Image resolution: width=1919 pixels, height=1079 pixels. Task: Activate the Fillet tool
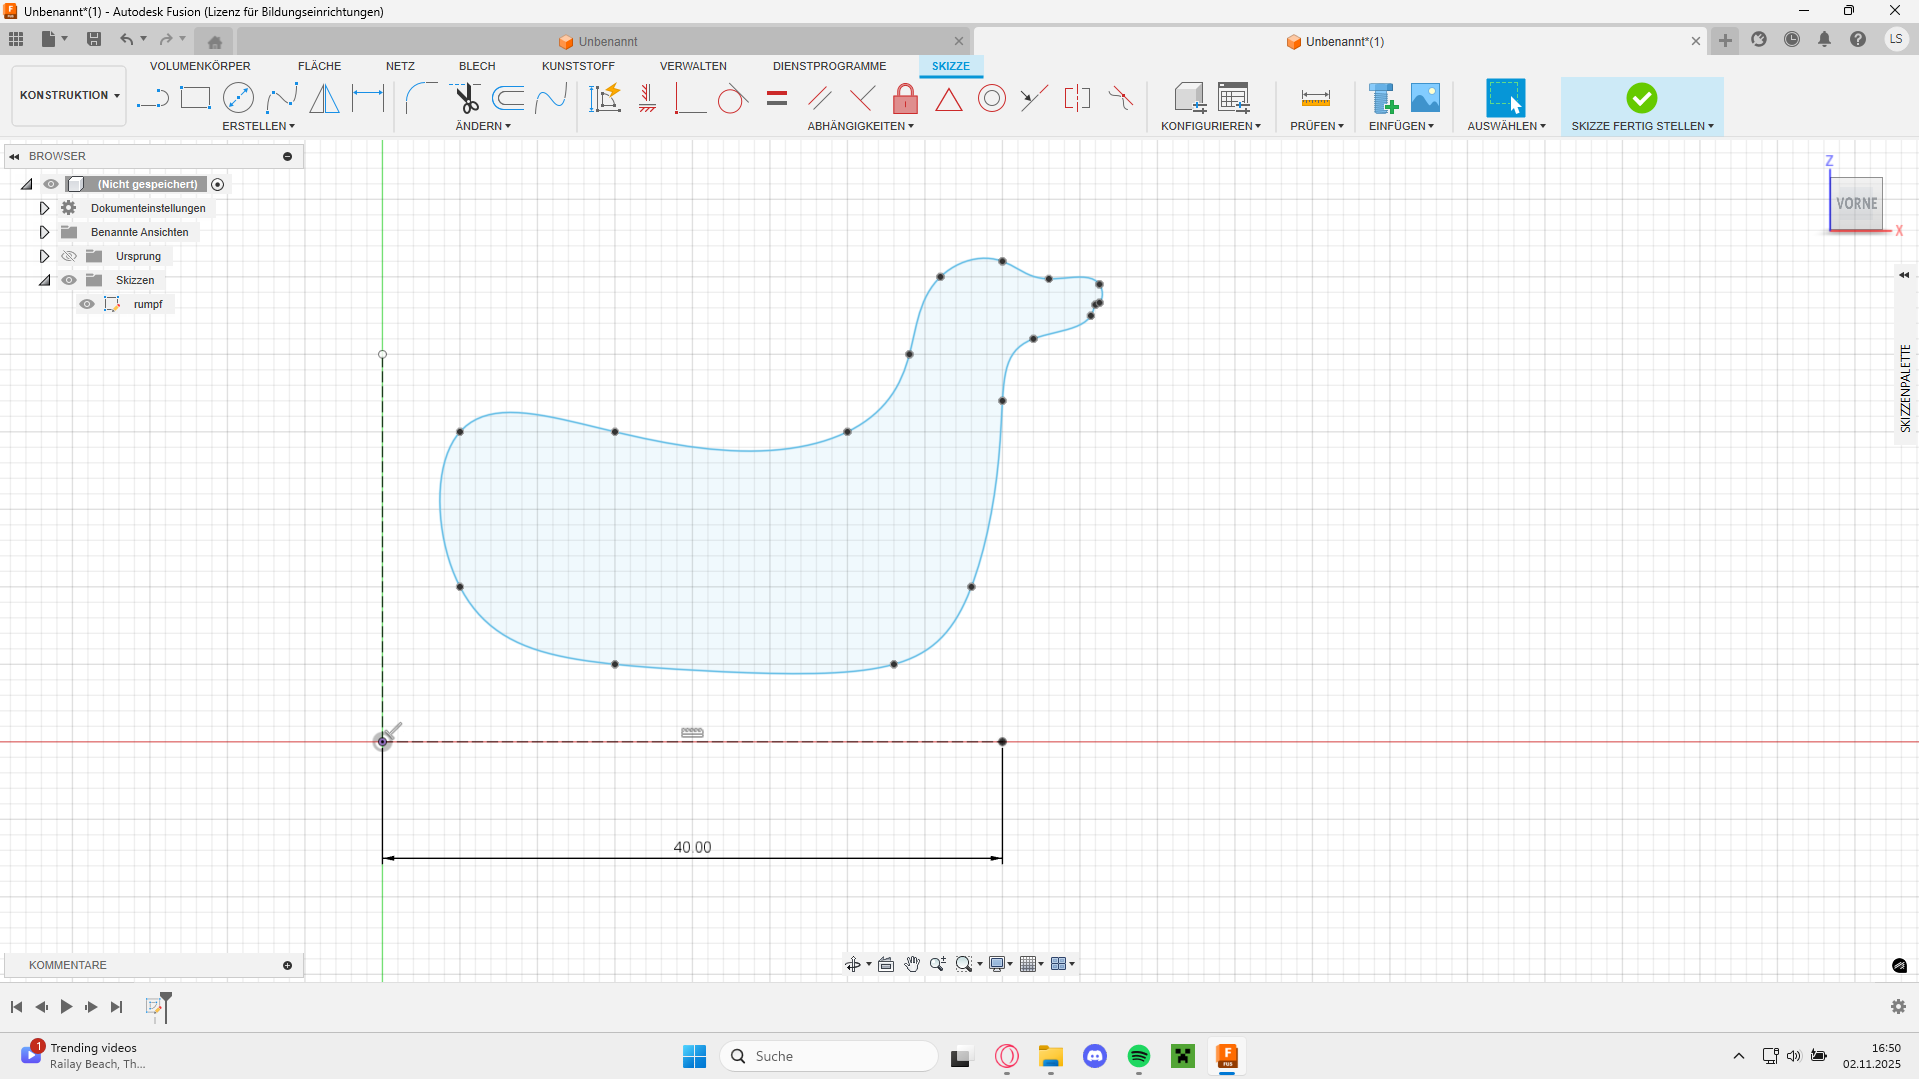click(421, 98)
